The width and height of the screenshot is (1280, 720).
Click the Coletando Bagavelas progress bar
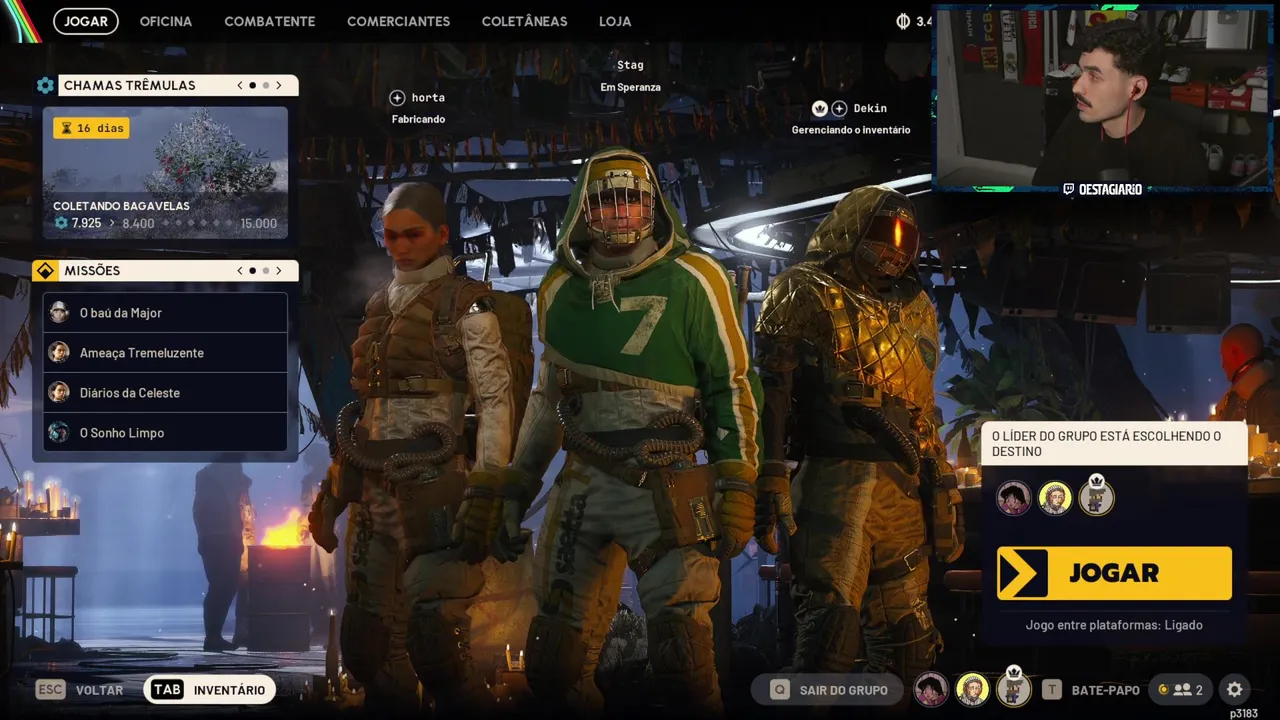(x=197, y=224)
